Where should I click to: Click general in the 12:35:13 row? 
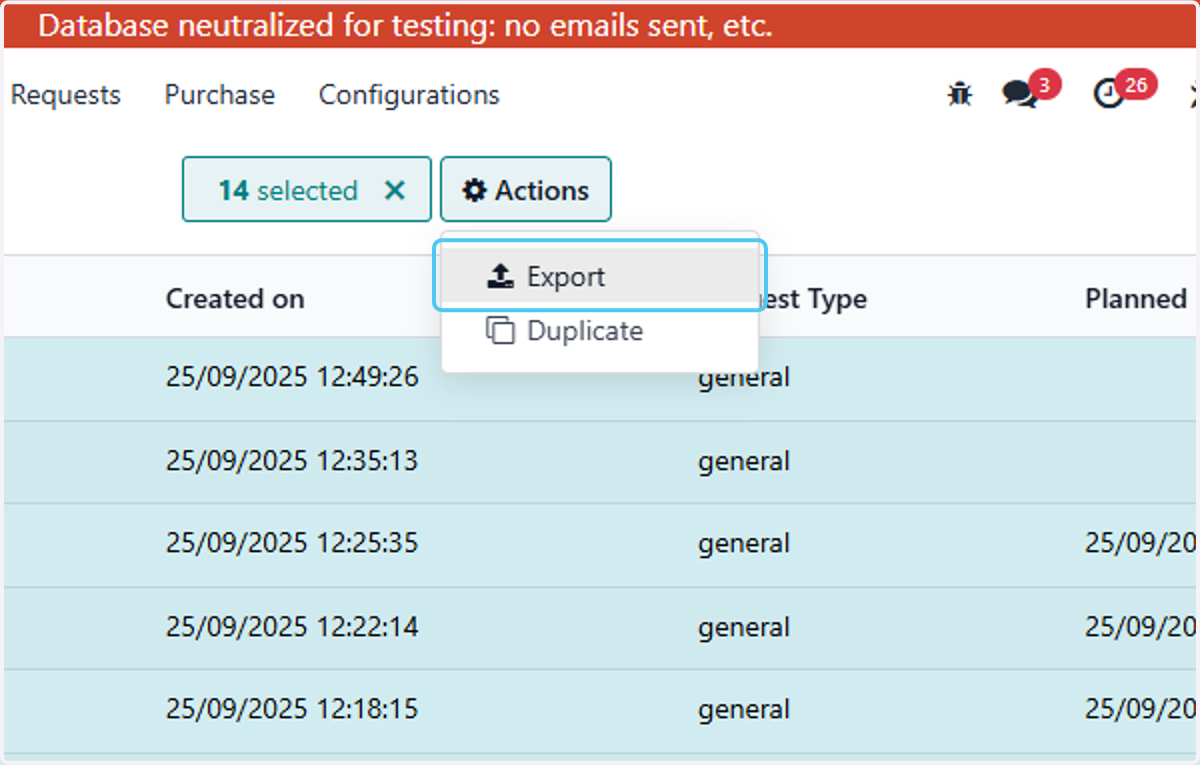tap(744, 462)
